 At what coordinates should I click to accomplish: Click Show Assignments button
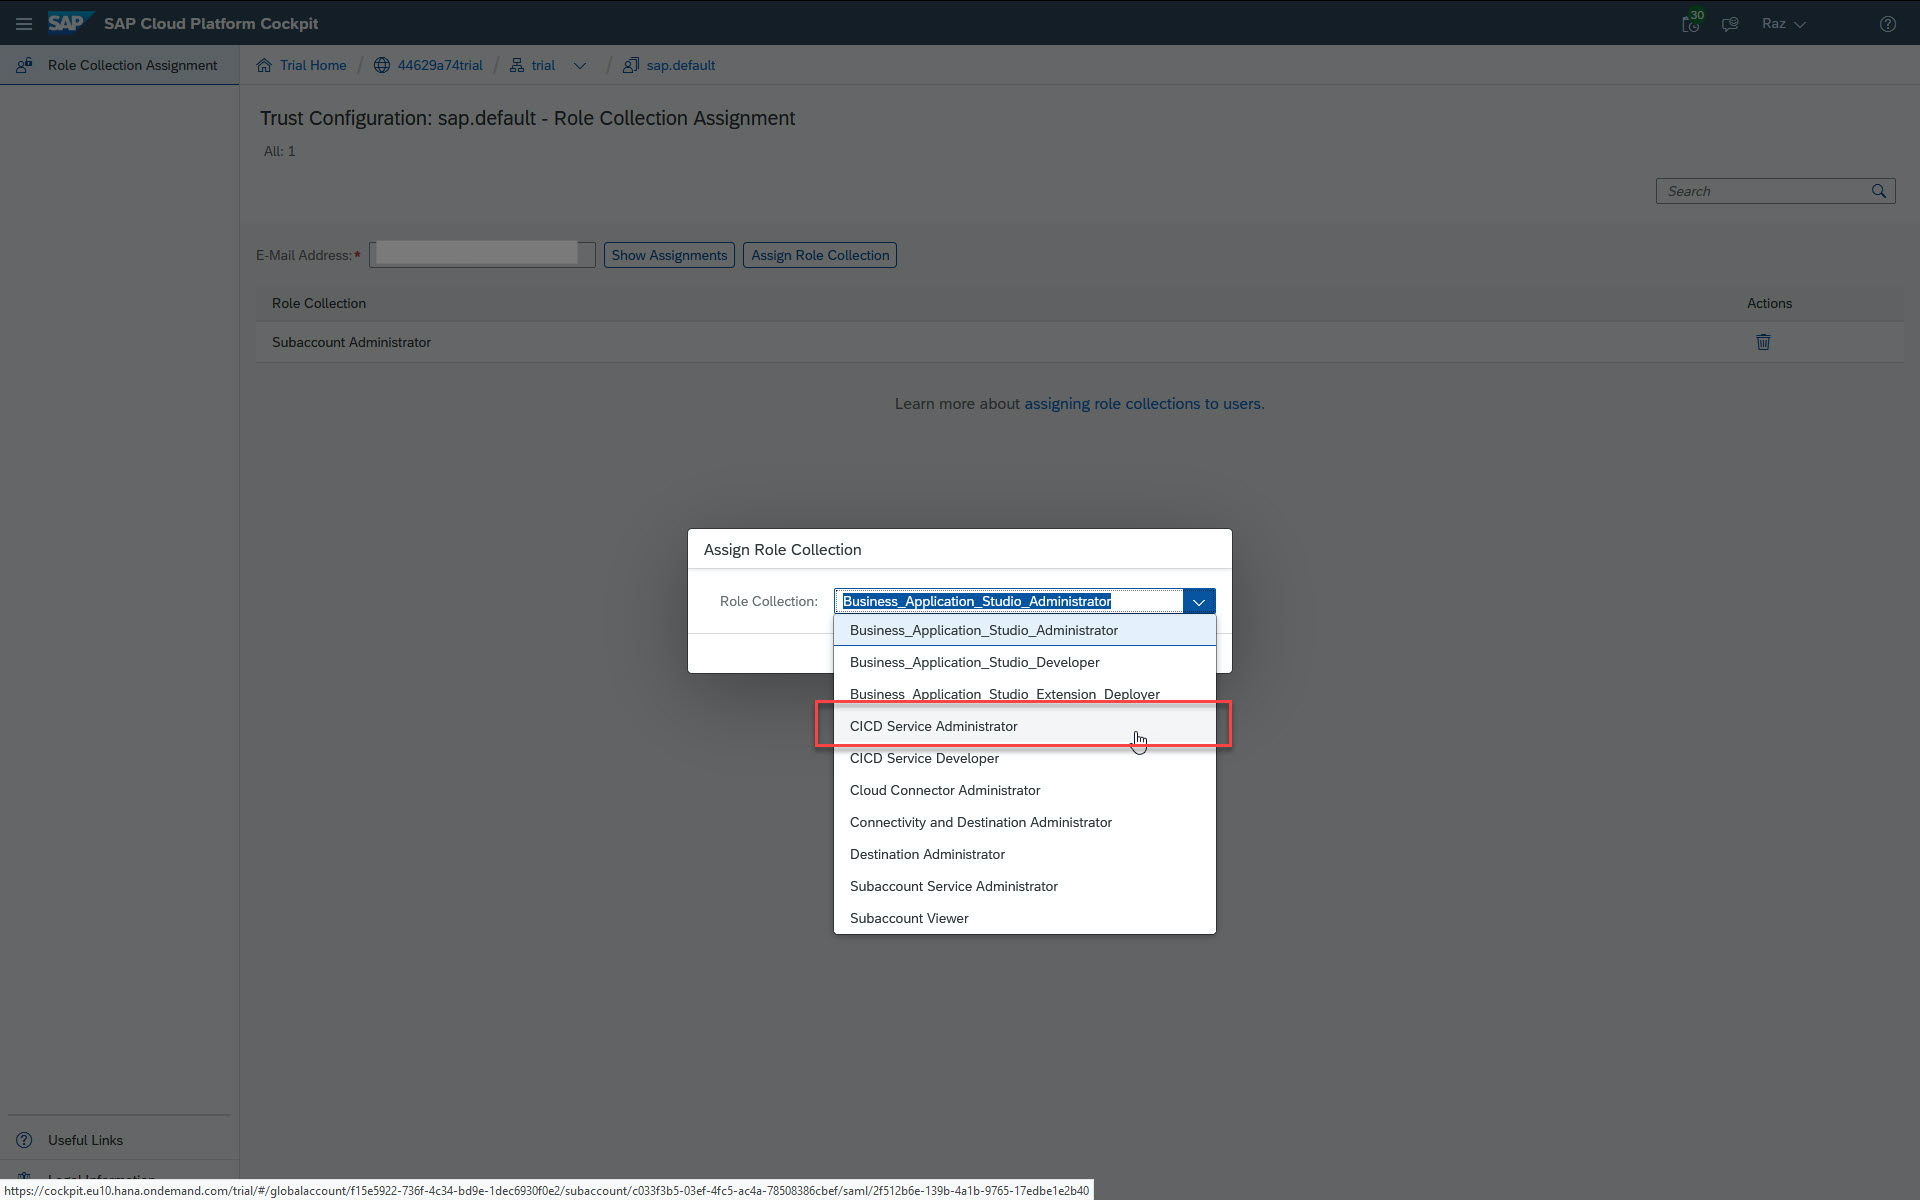(669, 255)
